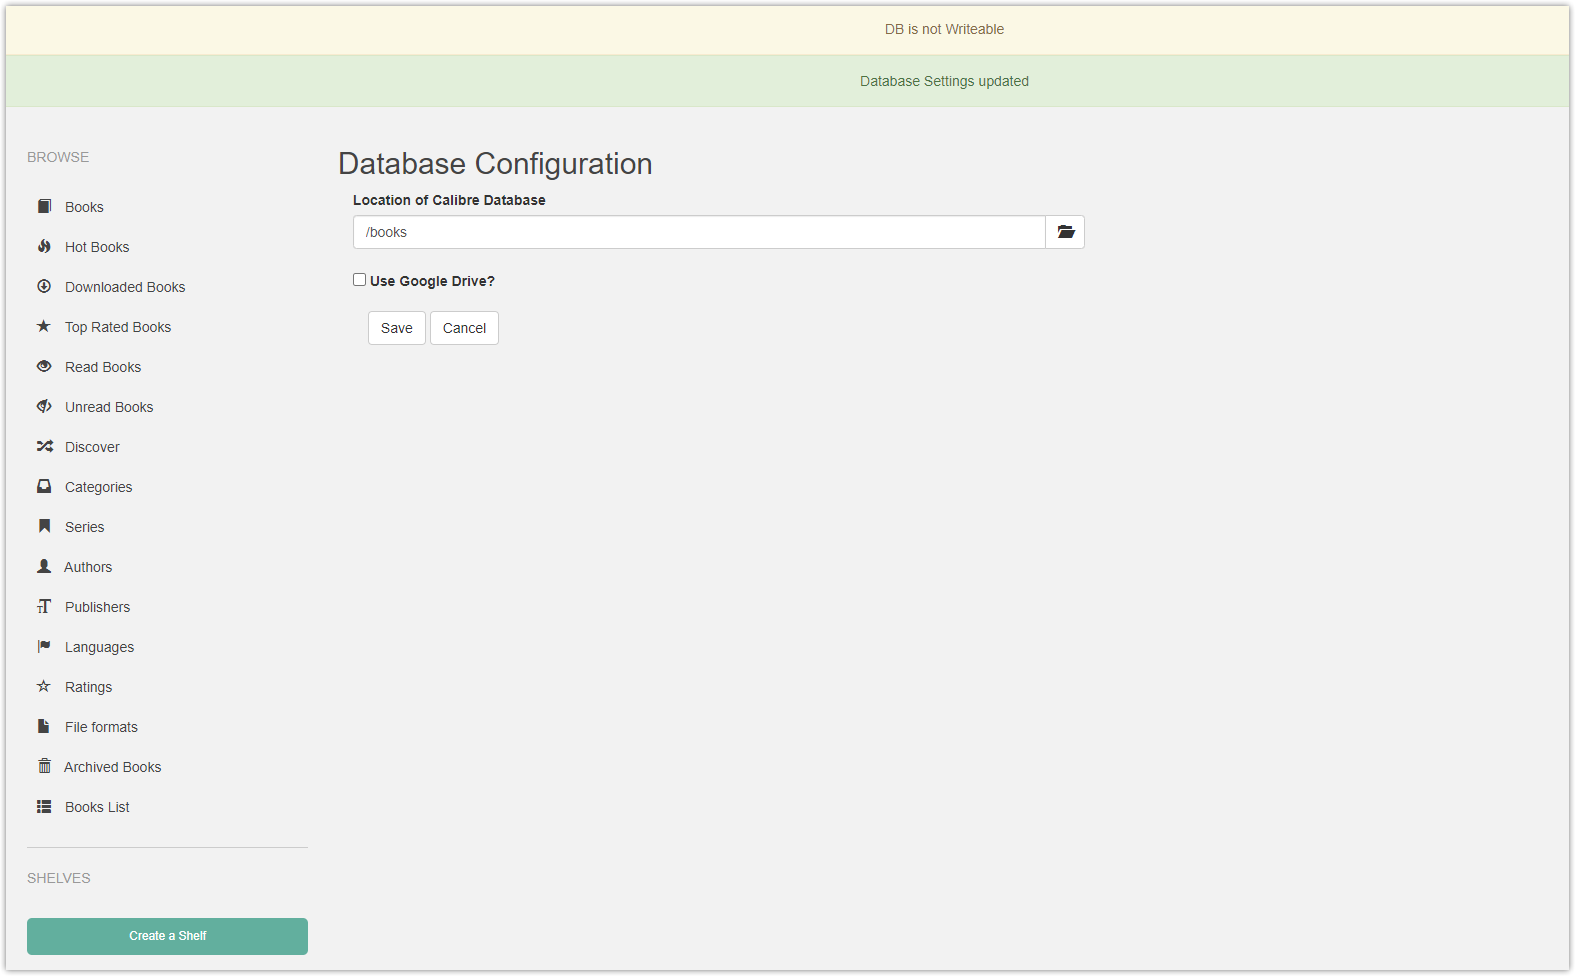Click the Top Rated Books star icon
Image resolution: width=1575 pixels, height=976 pixels.
point(44,326)
